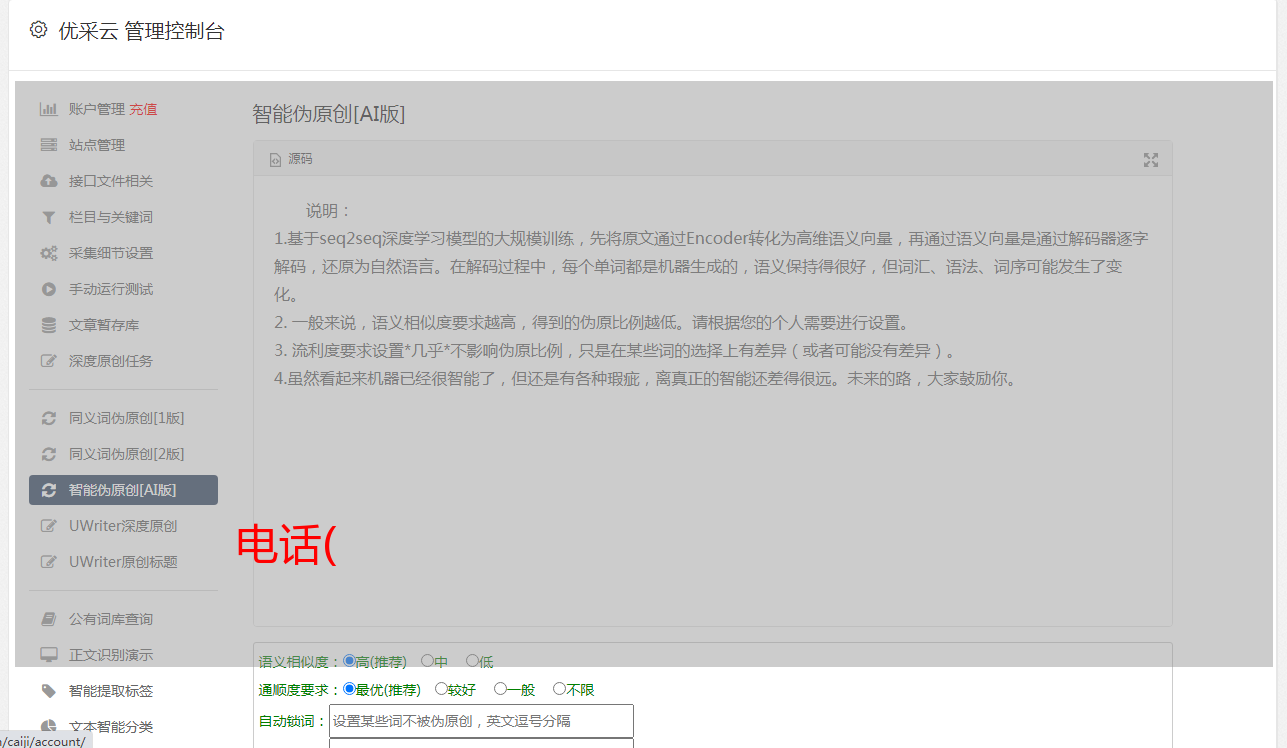Click the edit icon for UWriter深度原创
1287x748 pixels.
(48, 526)
